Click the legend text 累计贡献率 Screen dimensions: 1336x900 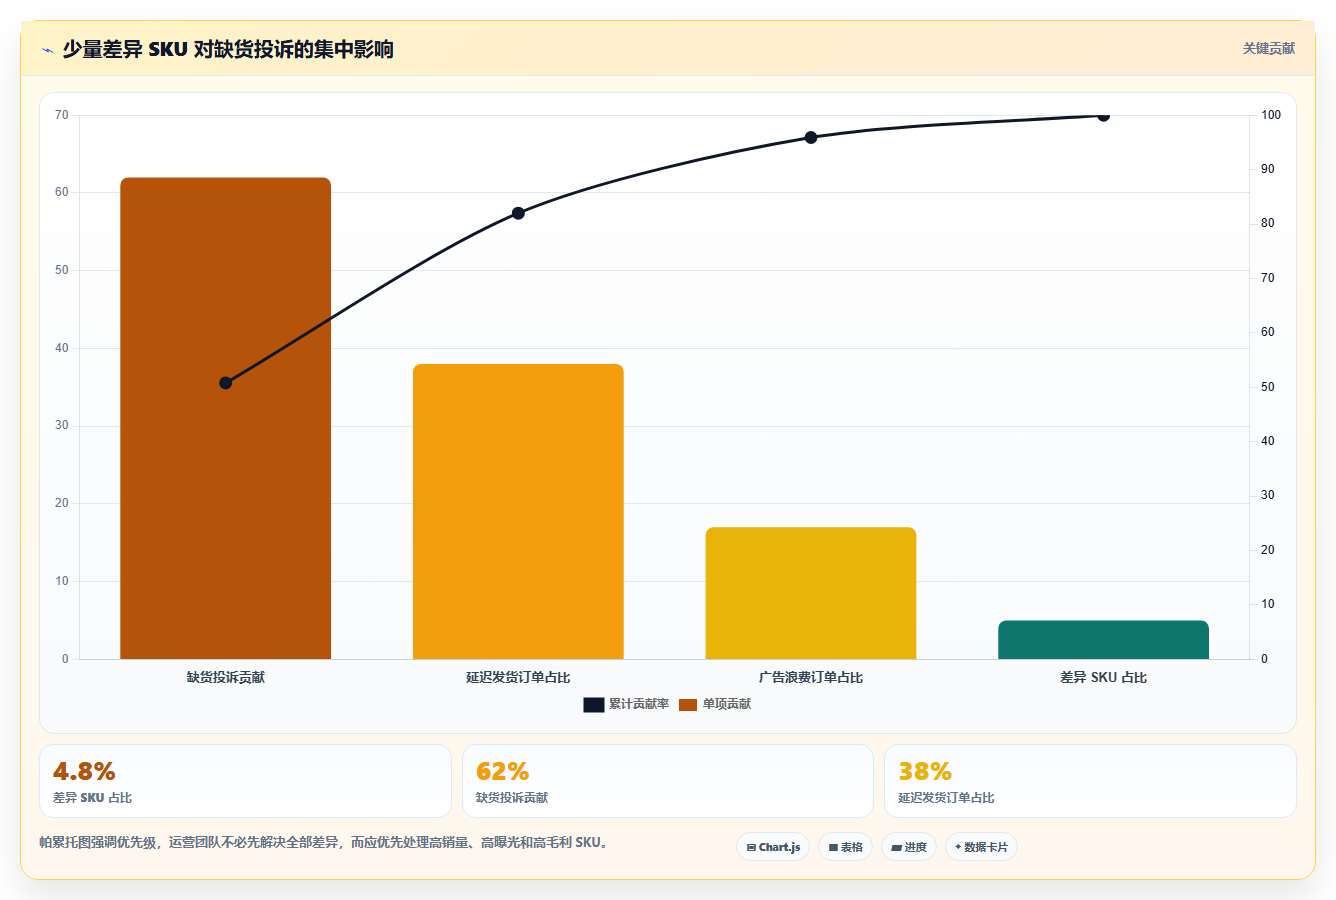(639, 705)
